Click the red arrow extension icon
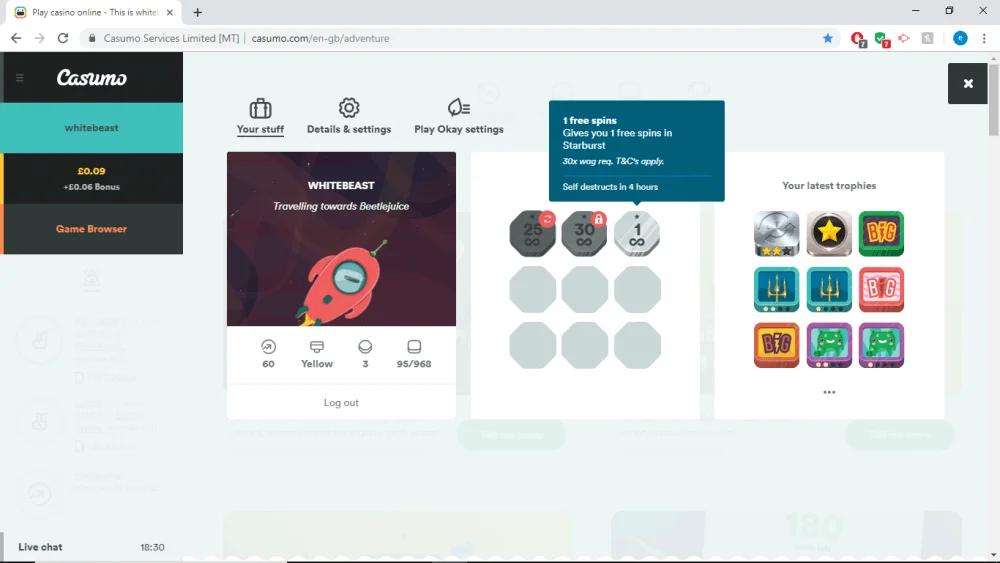The height and width of the screenshot is (563, 1000). pyautogui.click(x=904, y=38)
